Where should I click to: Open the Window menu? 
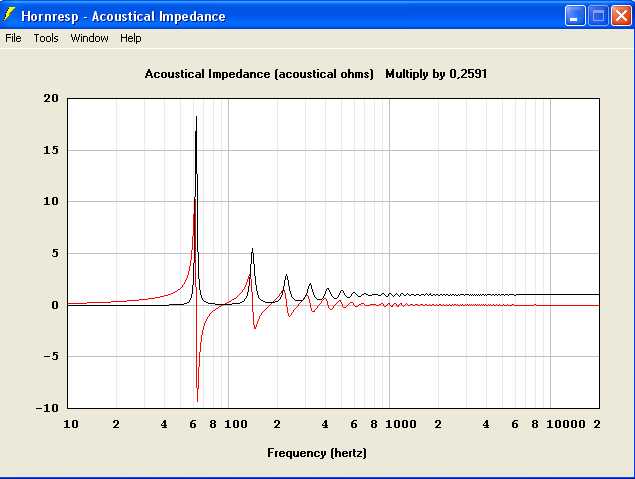[89, 38]
